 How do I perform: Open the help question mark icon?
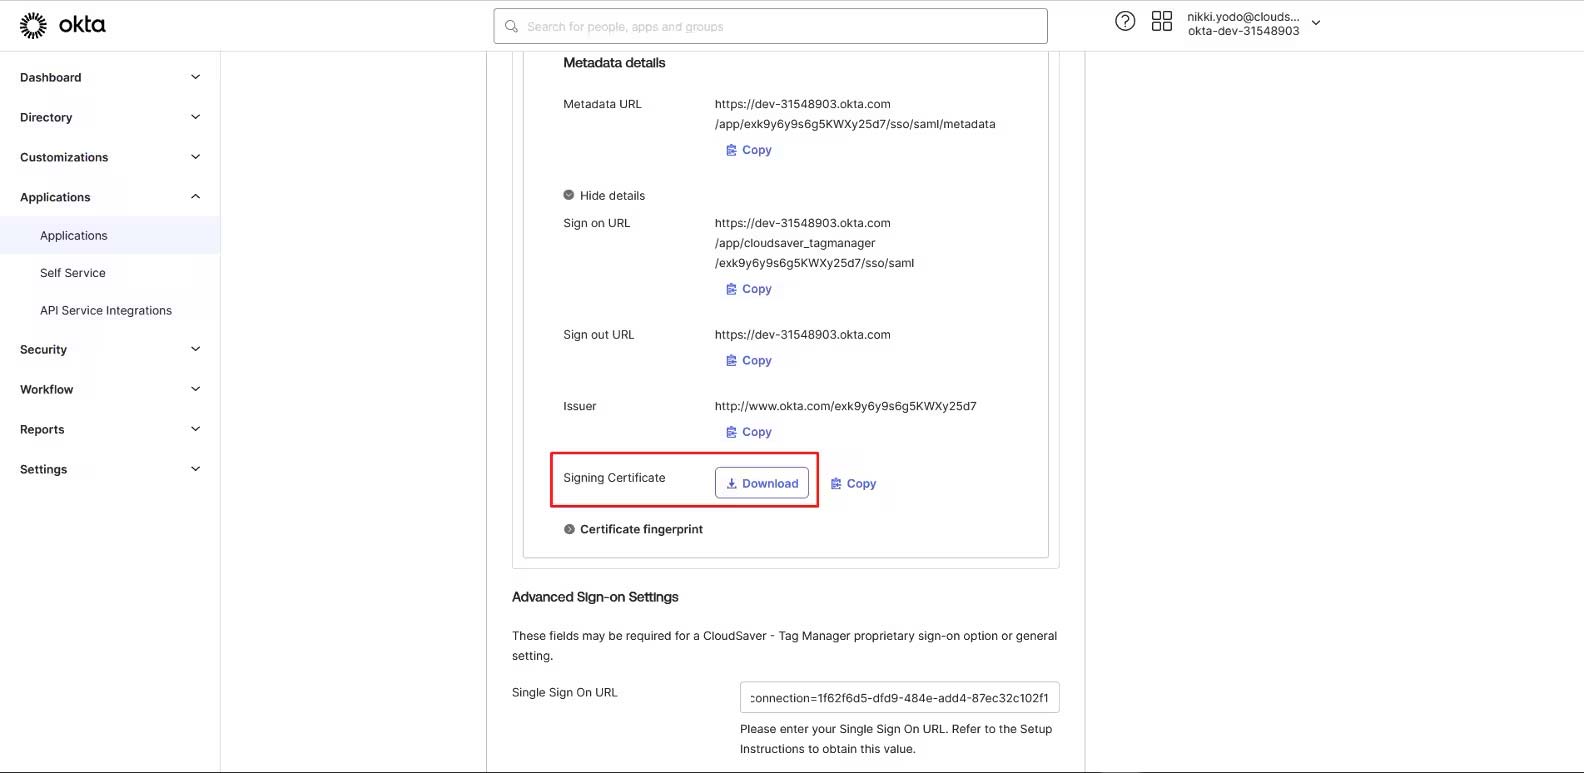(1125, 21)
